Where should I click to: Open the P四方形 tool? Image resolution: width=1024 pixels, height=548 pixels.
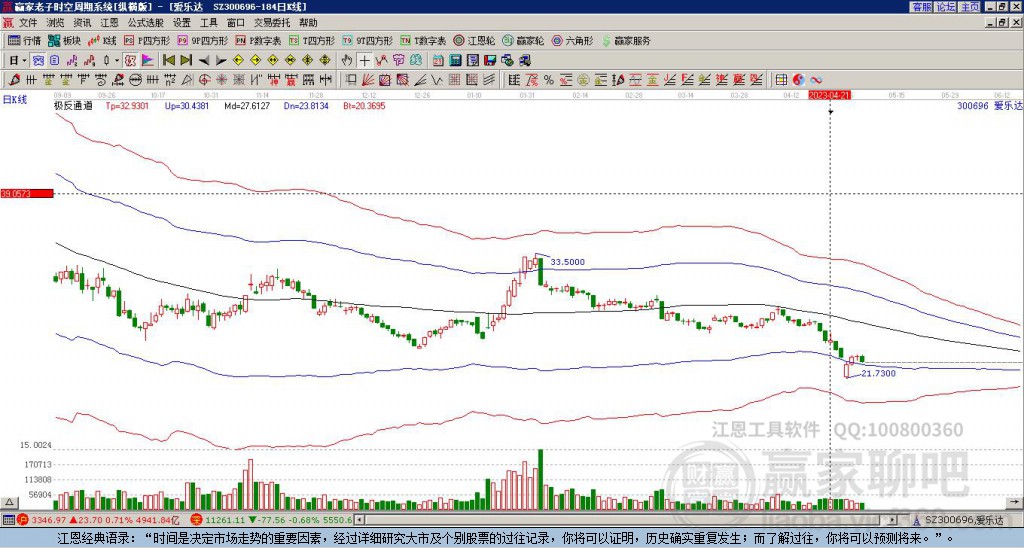pos(147,40)
